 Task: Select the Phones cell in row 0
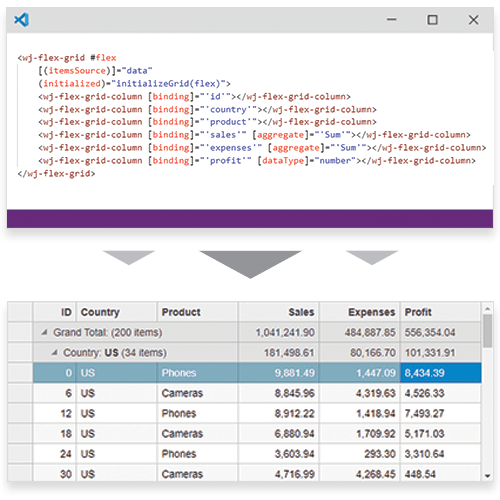(197, 373)
